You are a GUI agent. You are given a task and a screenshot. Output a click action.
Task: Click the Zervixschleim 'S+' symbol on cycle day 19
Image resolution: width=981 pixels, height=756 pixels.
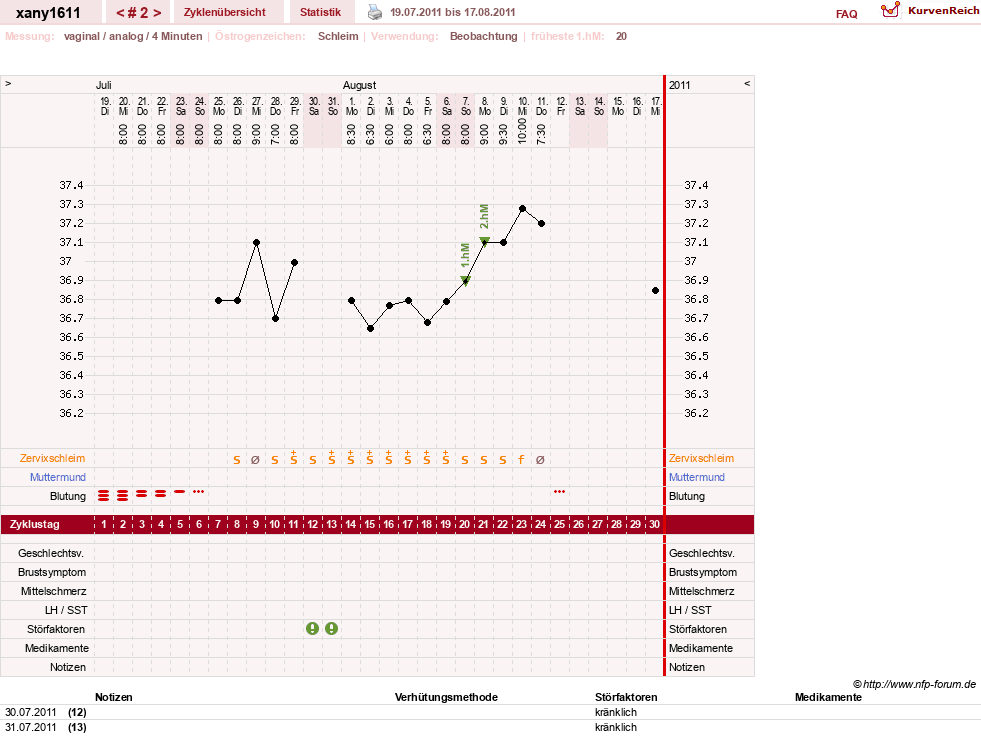point(445,457)
